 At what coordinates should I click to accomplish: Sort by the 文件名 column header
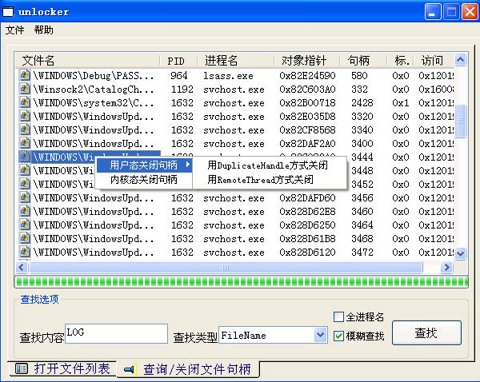(x=88, y=61)
